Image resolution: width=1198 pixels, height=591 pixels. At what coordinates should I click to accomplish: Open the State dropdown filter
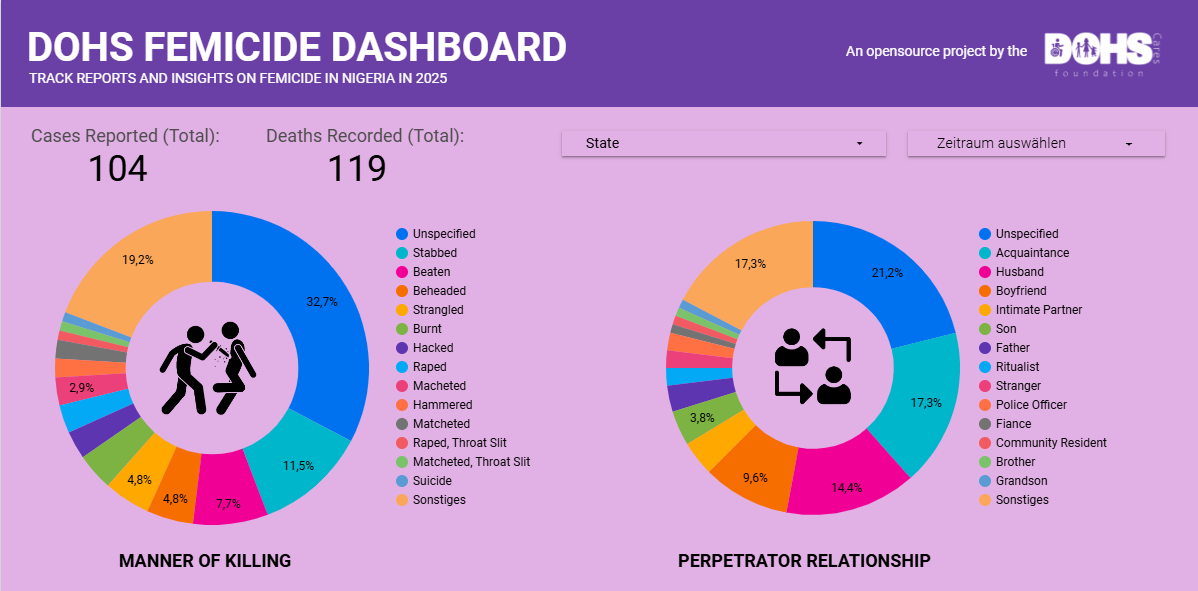point(723,143)
